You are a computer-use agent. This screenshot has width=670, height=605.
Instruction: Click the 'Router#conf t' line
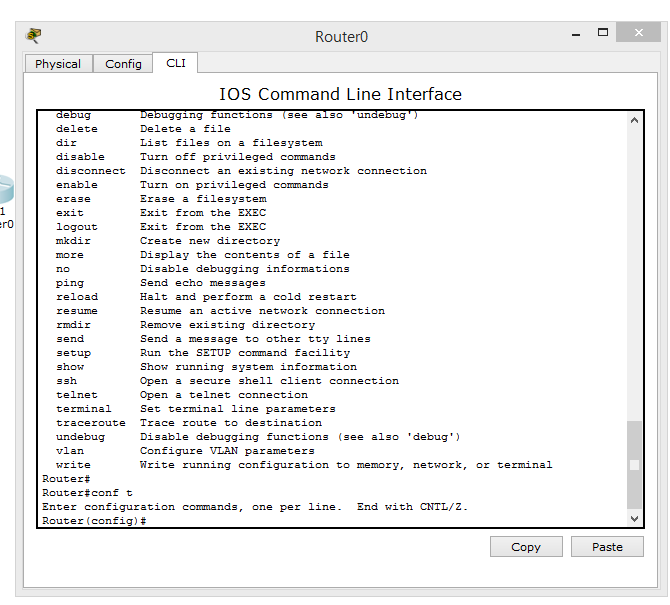click(88, 493)
